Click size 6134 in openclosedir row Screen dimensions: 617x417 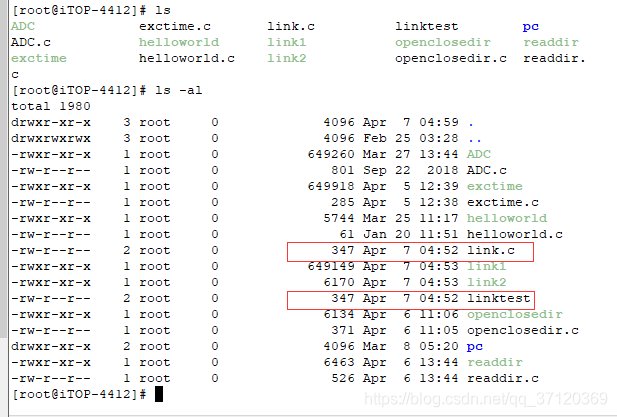pos(339,314)
